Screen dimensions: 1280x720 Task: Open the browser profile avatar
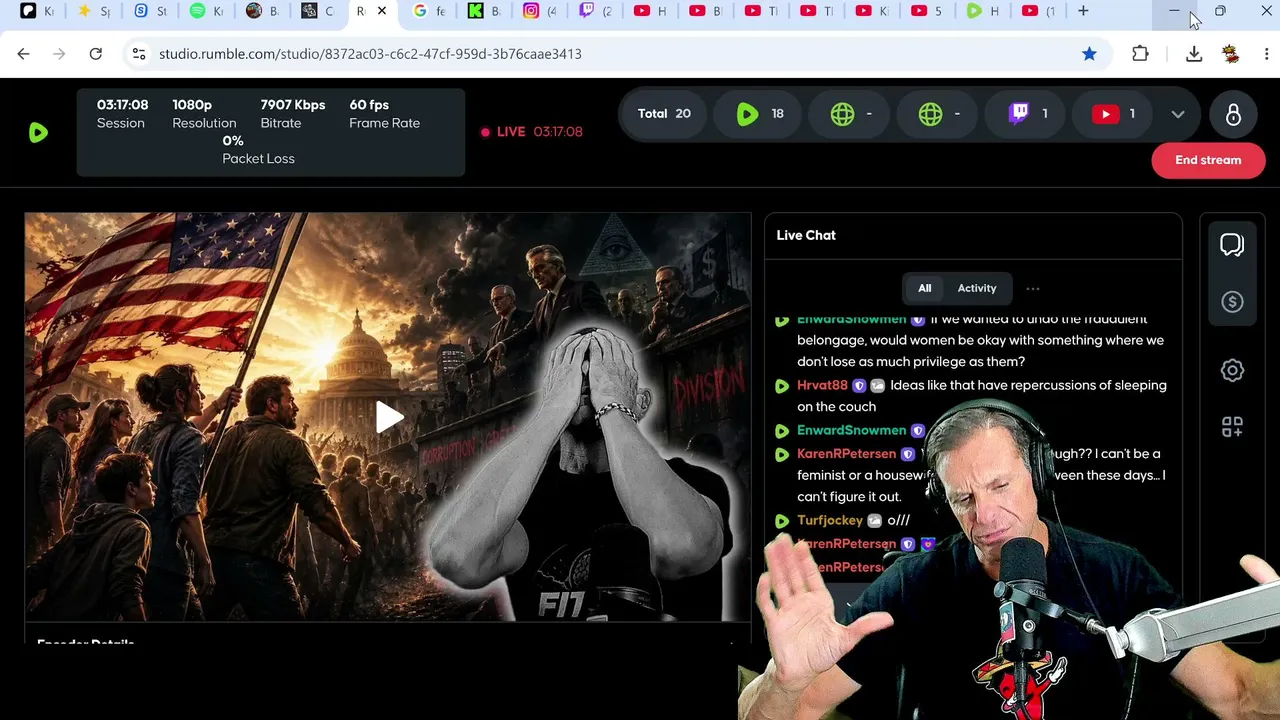click(1231, 54)
